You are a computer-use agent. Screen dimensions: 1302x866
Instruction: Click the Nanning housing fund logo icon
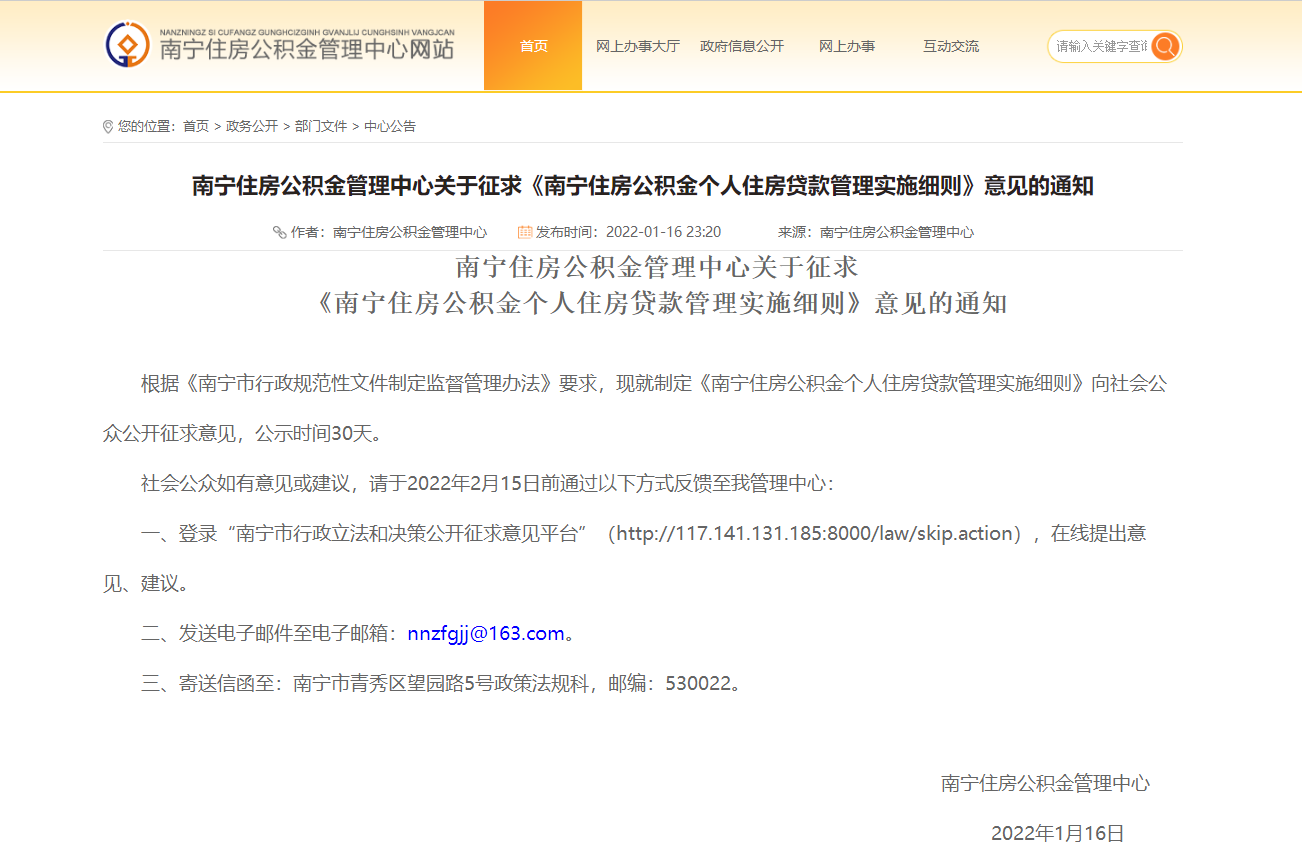pos(128,45)
